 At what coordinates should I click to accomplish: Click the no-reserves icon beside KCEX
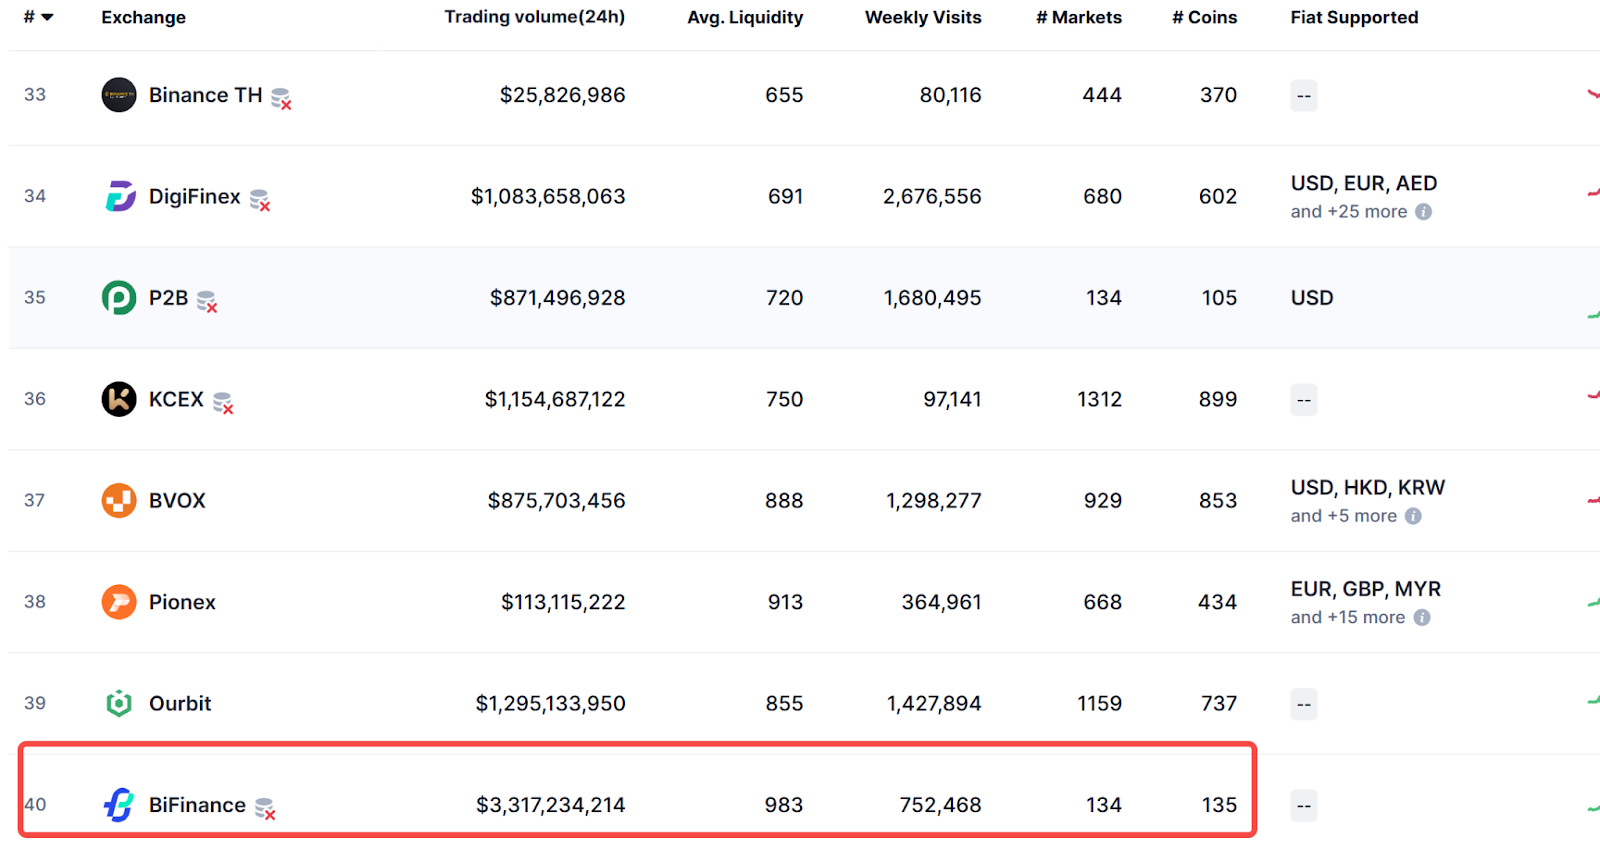point(223,403)
